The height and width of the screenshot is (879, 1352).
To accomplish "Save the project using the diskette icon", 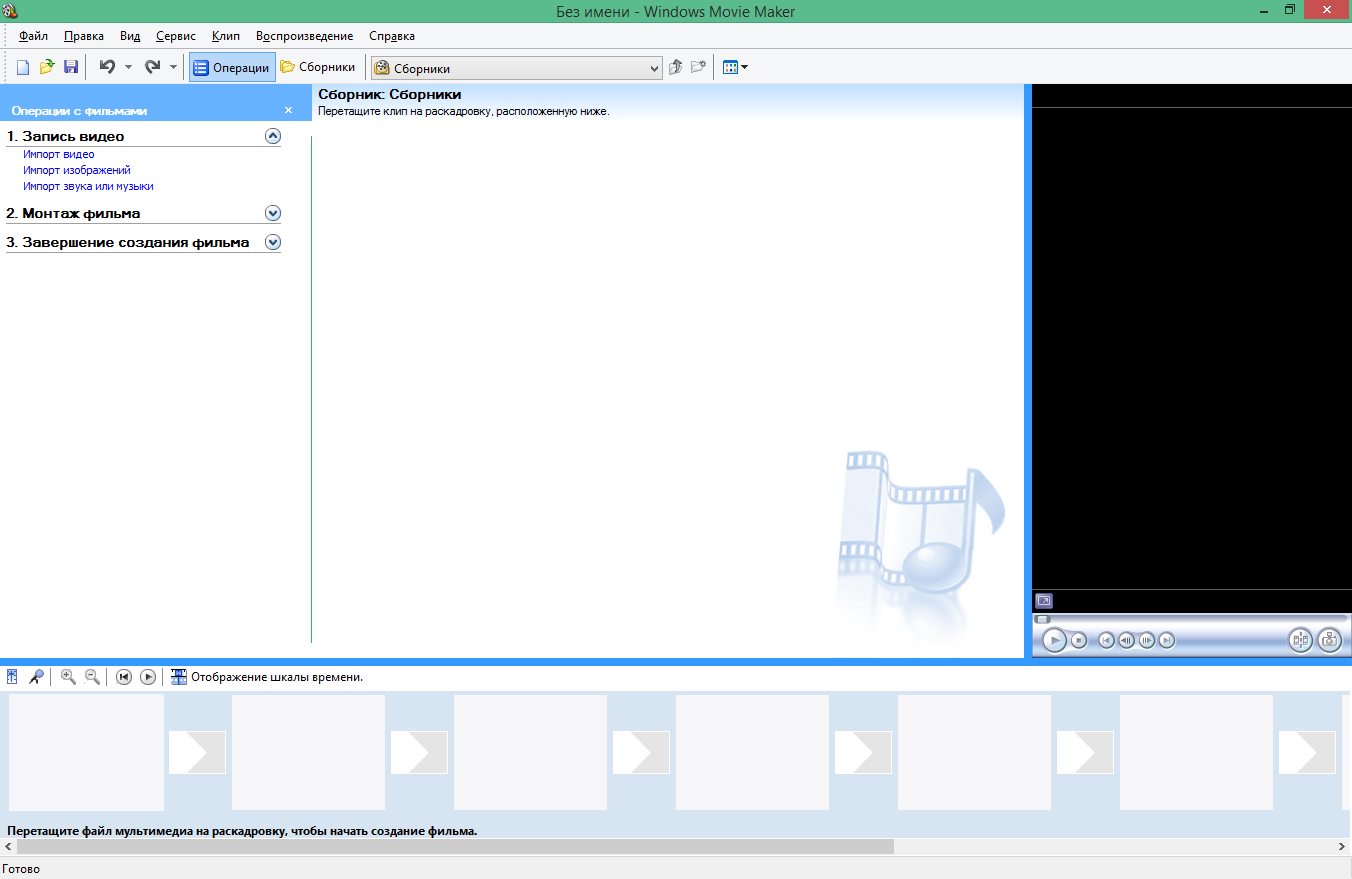I will click(x=71, y=66).
